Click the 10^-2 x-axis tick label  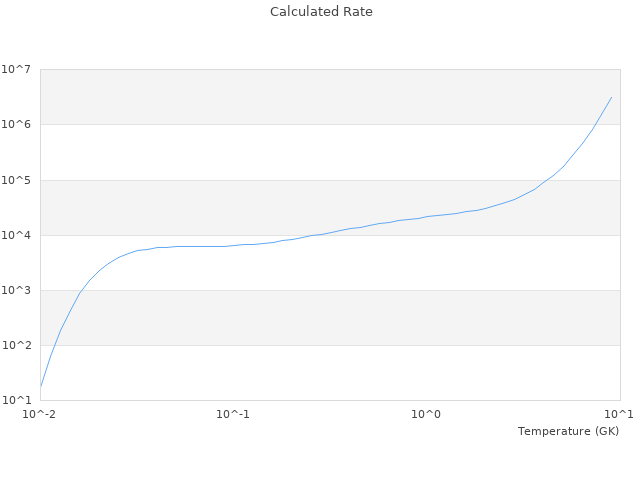[41, 414]
